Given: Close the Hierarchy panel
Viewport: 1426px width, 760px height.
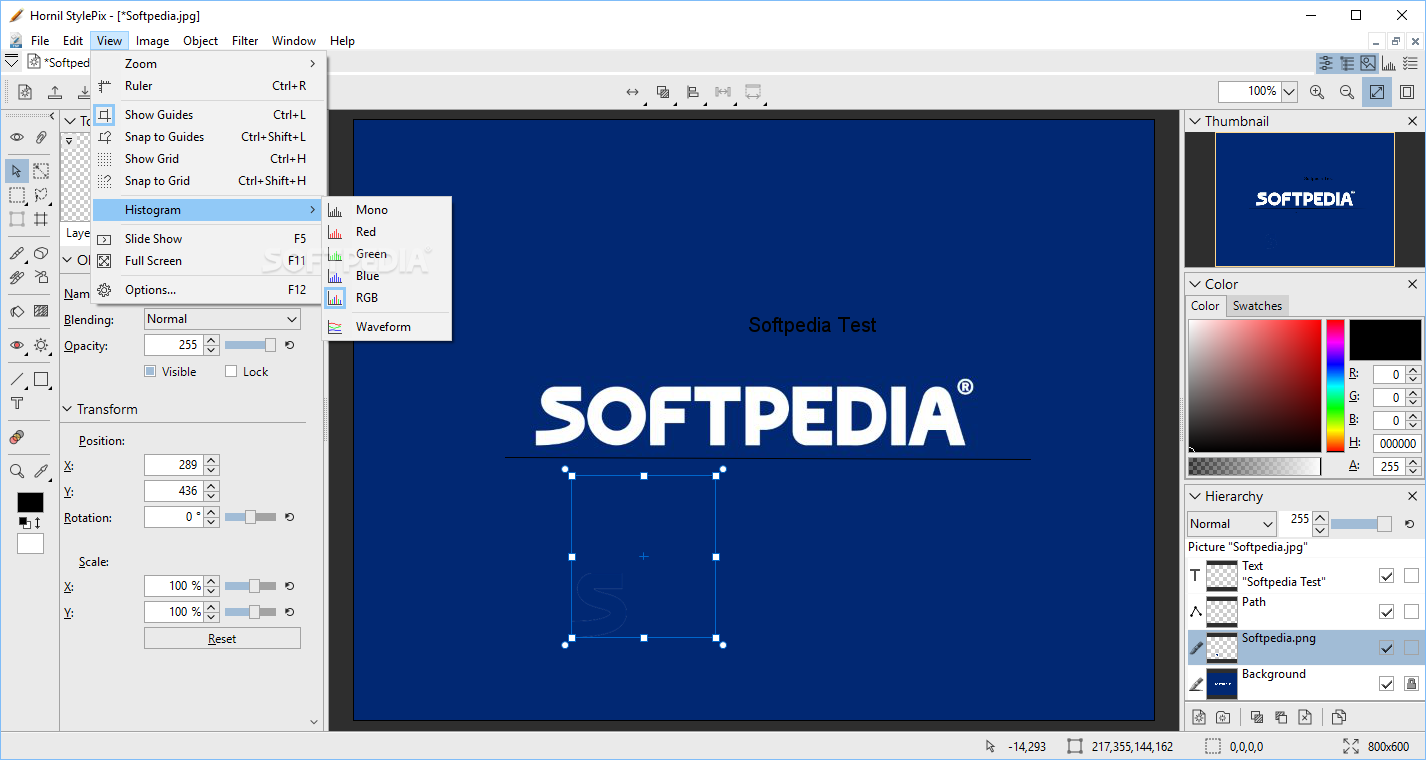Looking at the screenshot, I should pos(1413,496).
